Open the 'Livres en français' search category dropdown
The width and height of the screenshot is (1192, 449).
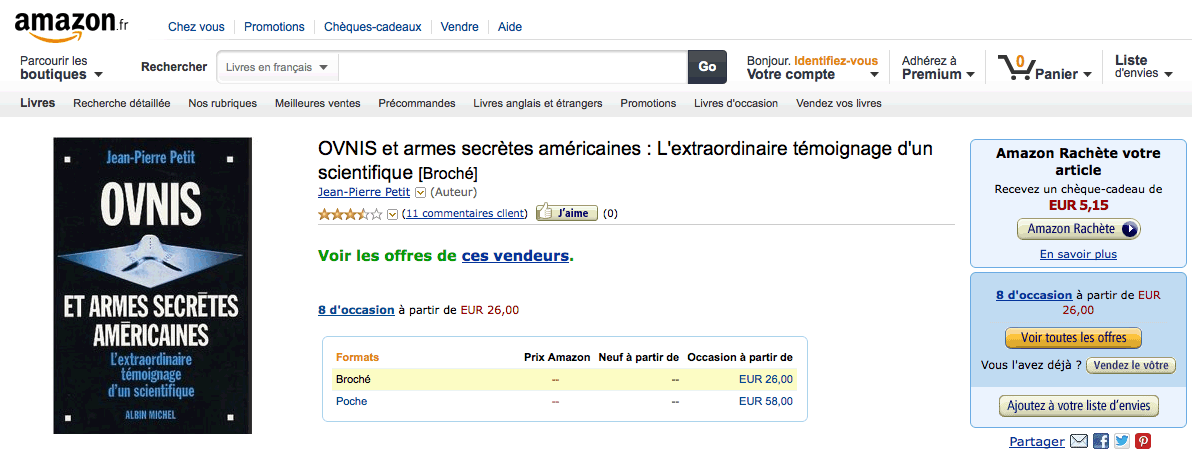pos(277,67)
